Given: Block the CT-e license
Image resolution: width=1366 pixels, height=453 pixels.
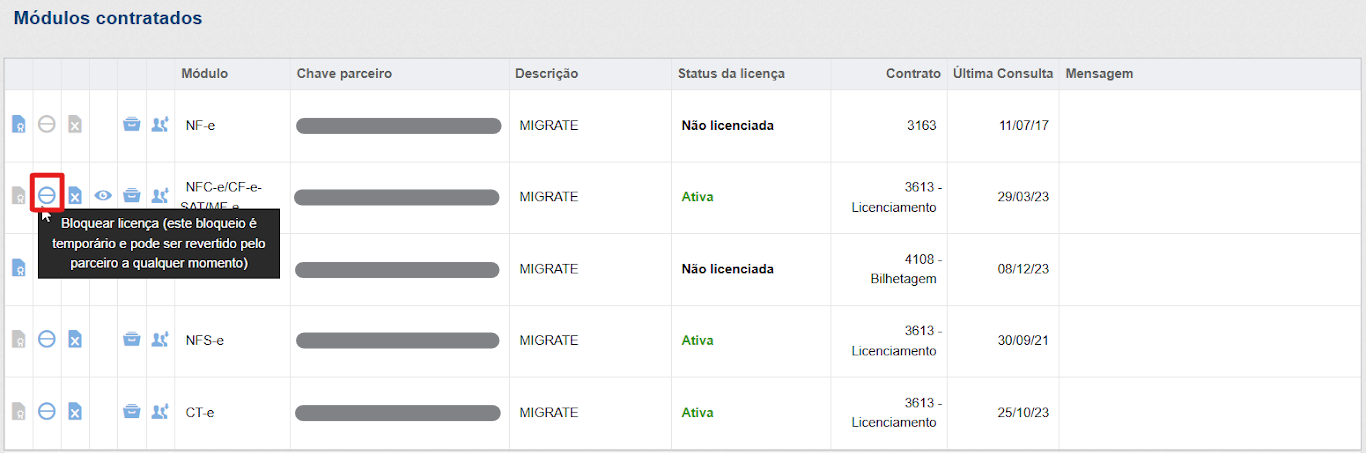Looking at the screenshot, I should (x=47, y=411).
